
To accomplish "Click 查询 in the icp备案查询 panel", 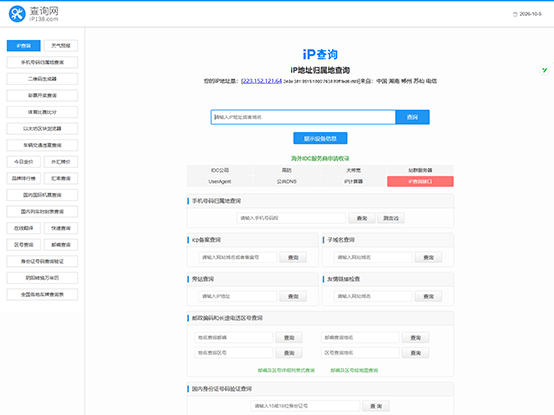I will pyautogui.click(x=293, y=257).
